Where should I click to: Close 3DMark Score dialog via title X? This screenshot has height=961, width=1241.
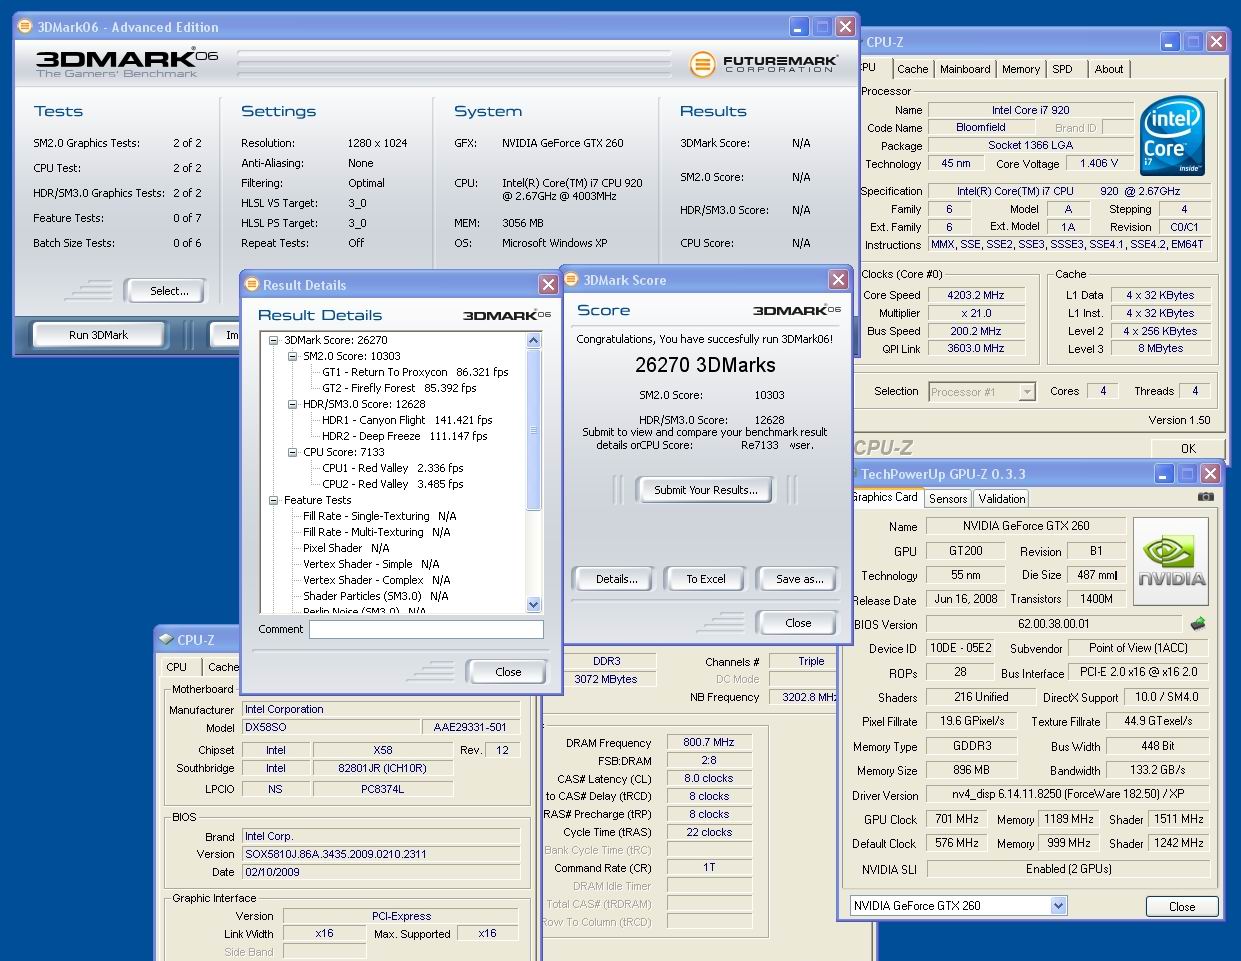838,280
